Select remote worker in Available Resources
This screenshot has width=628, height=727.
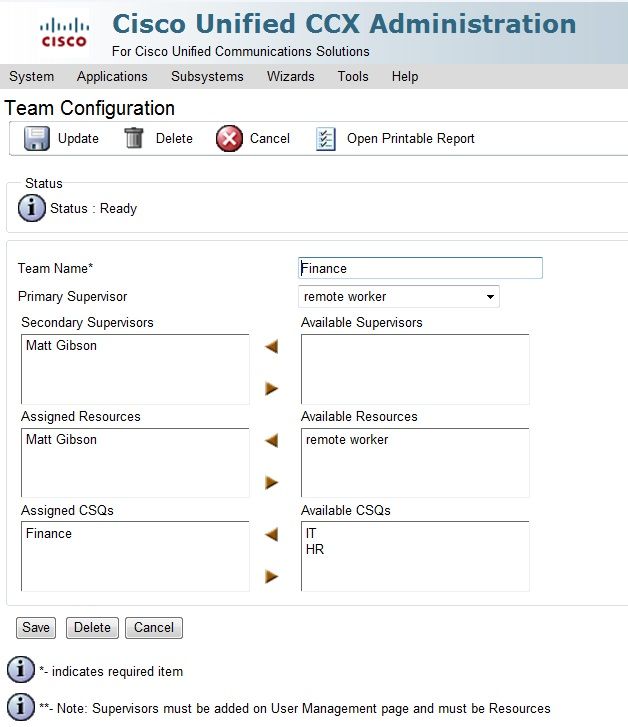pos(347,440)
